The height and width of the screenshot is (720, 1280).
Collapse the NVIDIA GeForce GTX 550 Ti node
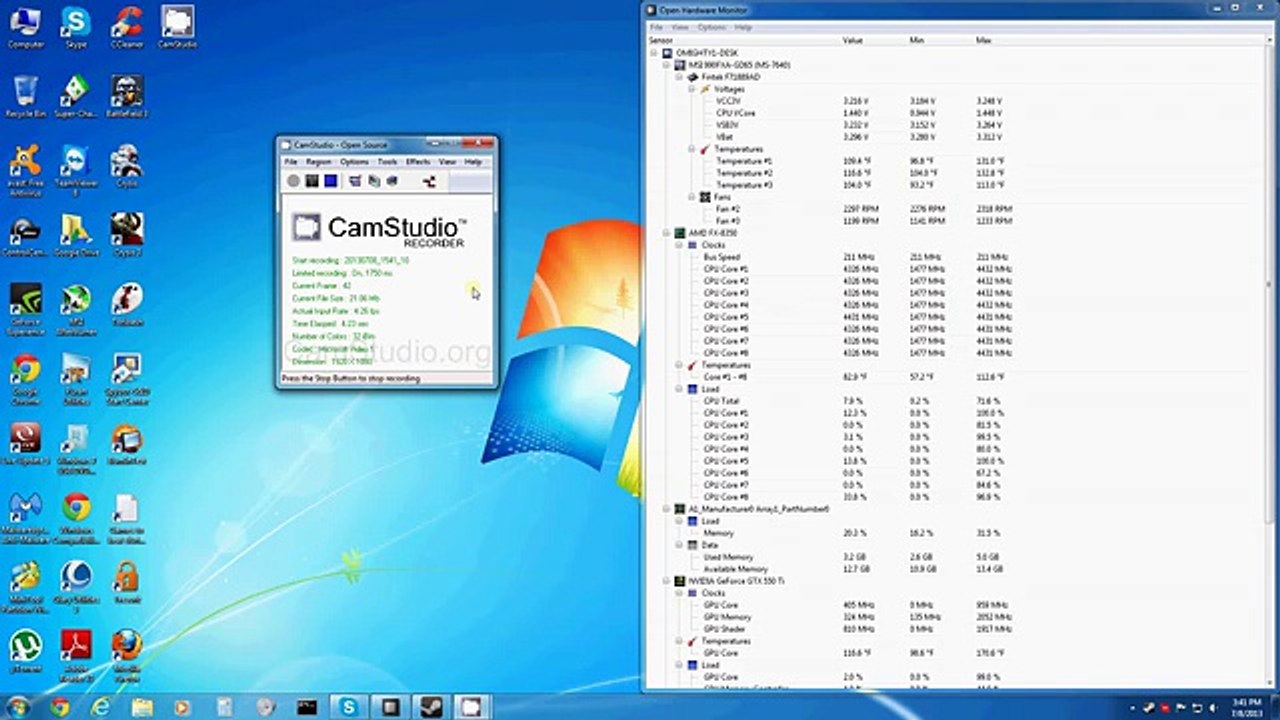click(x=667, y=580)
